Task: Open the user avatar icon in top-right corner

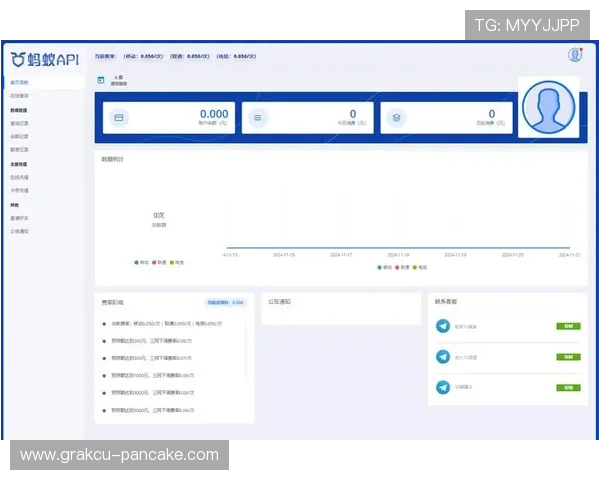Action: click(x=575, y=55)
